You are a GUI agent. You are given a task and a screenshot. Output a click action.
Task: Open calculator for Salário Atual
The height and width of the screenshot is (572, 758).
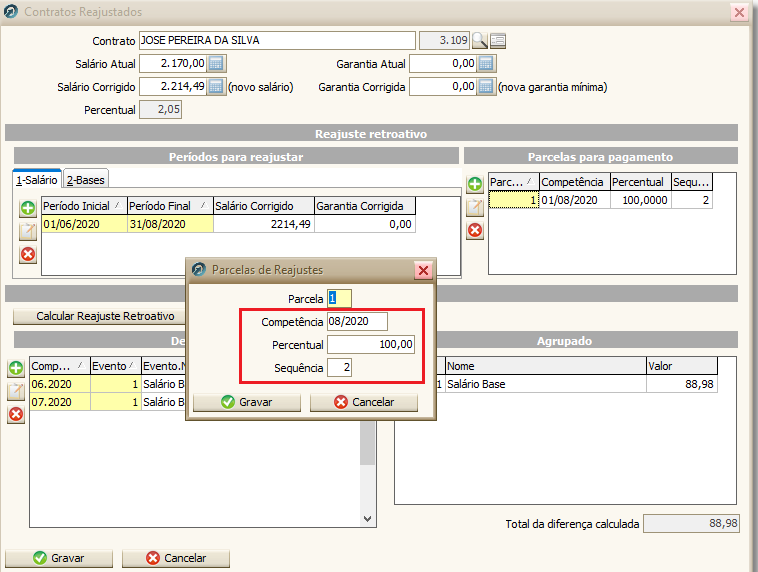tap(216, 63)
